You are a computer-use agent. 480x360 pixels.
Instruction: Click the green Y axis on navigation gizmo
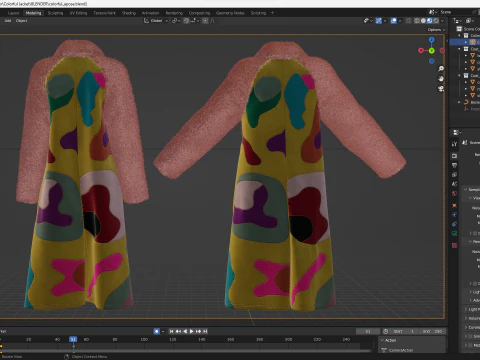pos(432,51)
